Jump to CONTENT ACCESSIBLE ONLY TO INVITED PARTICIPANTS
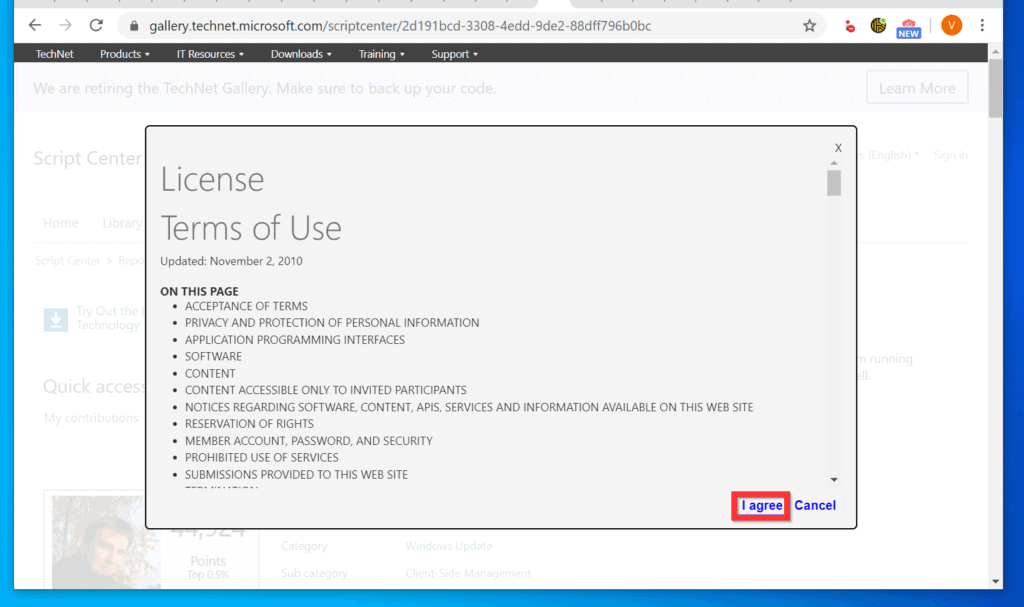 325,390
